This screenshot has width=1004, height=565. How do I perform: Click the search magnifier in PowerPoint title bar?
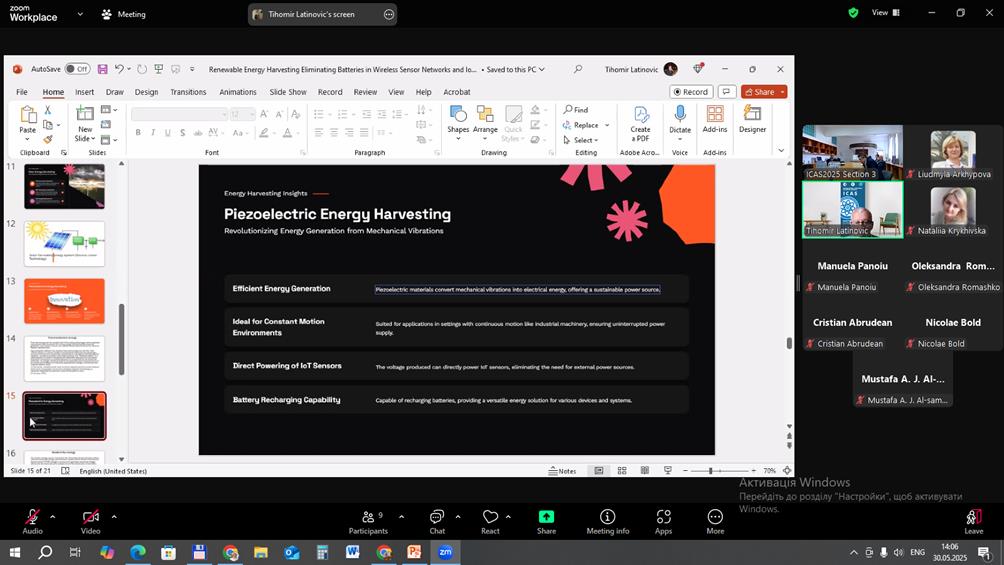click(x=578, y=69)
